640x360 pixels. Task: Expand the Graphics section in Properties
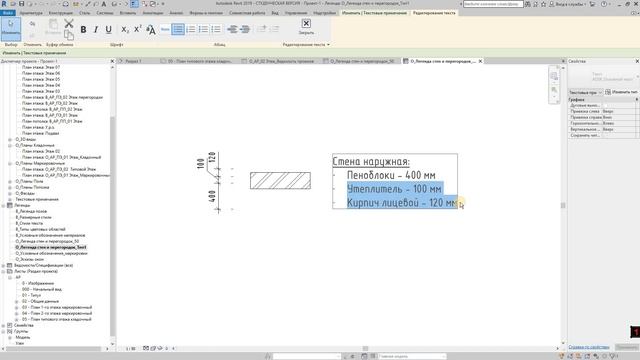tap(636, 100)
